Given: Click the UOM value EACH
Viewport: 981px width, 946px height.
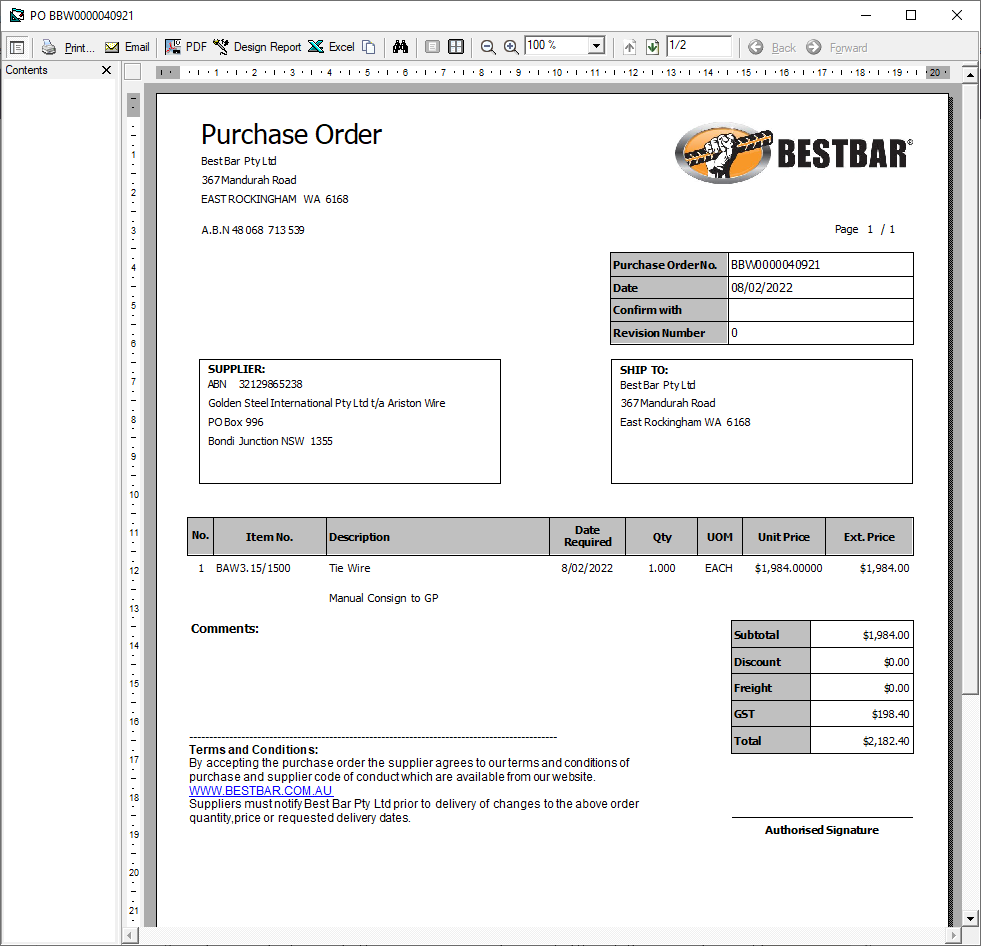Looking at the screenshot, I should pyautogui.click(x=719, y=568).
